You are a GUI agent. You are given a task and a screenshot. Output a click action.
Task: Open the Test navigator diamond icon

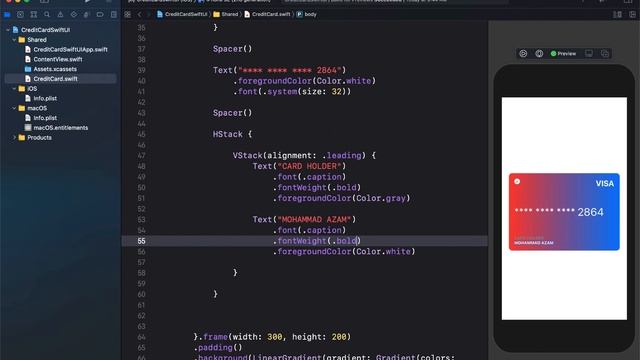pos(73,15)
